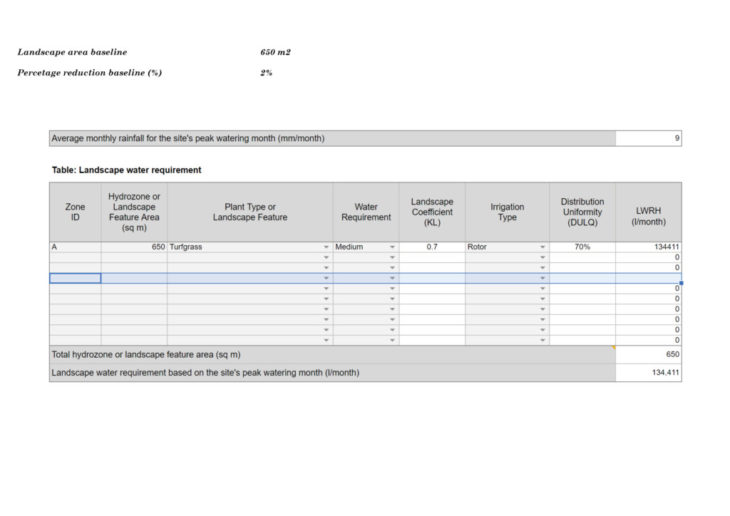Viewport: 730px width, 516px height.
Task: Expand the Medium water requirement dropdown
Action: [392, 247]
